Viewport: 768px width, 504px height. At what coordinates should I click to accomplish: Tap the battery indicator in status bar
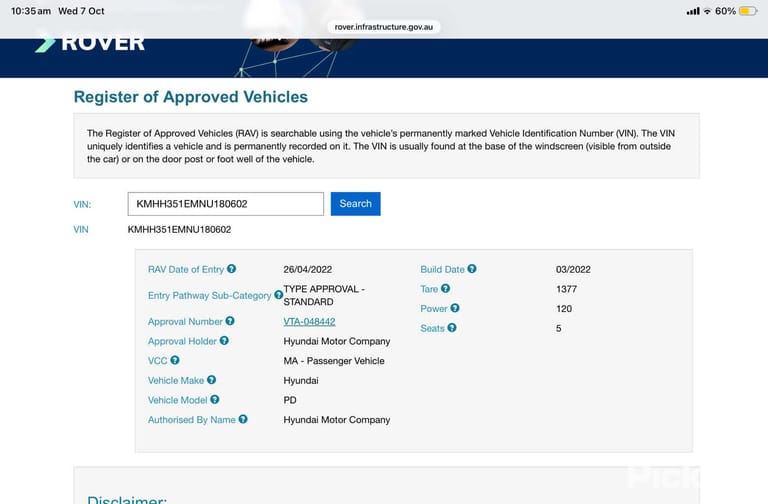click(748, 11)
